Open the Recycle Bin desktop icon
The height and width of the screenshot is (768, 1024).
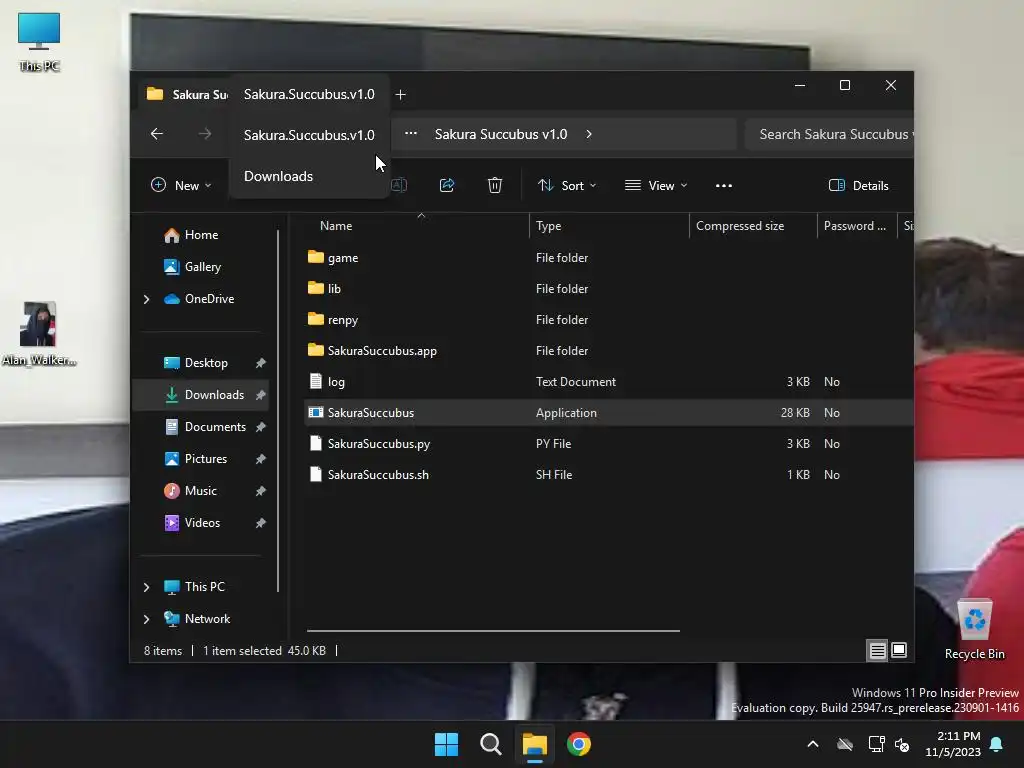pyautogui.click(x=974, y=630)
